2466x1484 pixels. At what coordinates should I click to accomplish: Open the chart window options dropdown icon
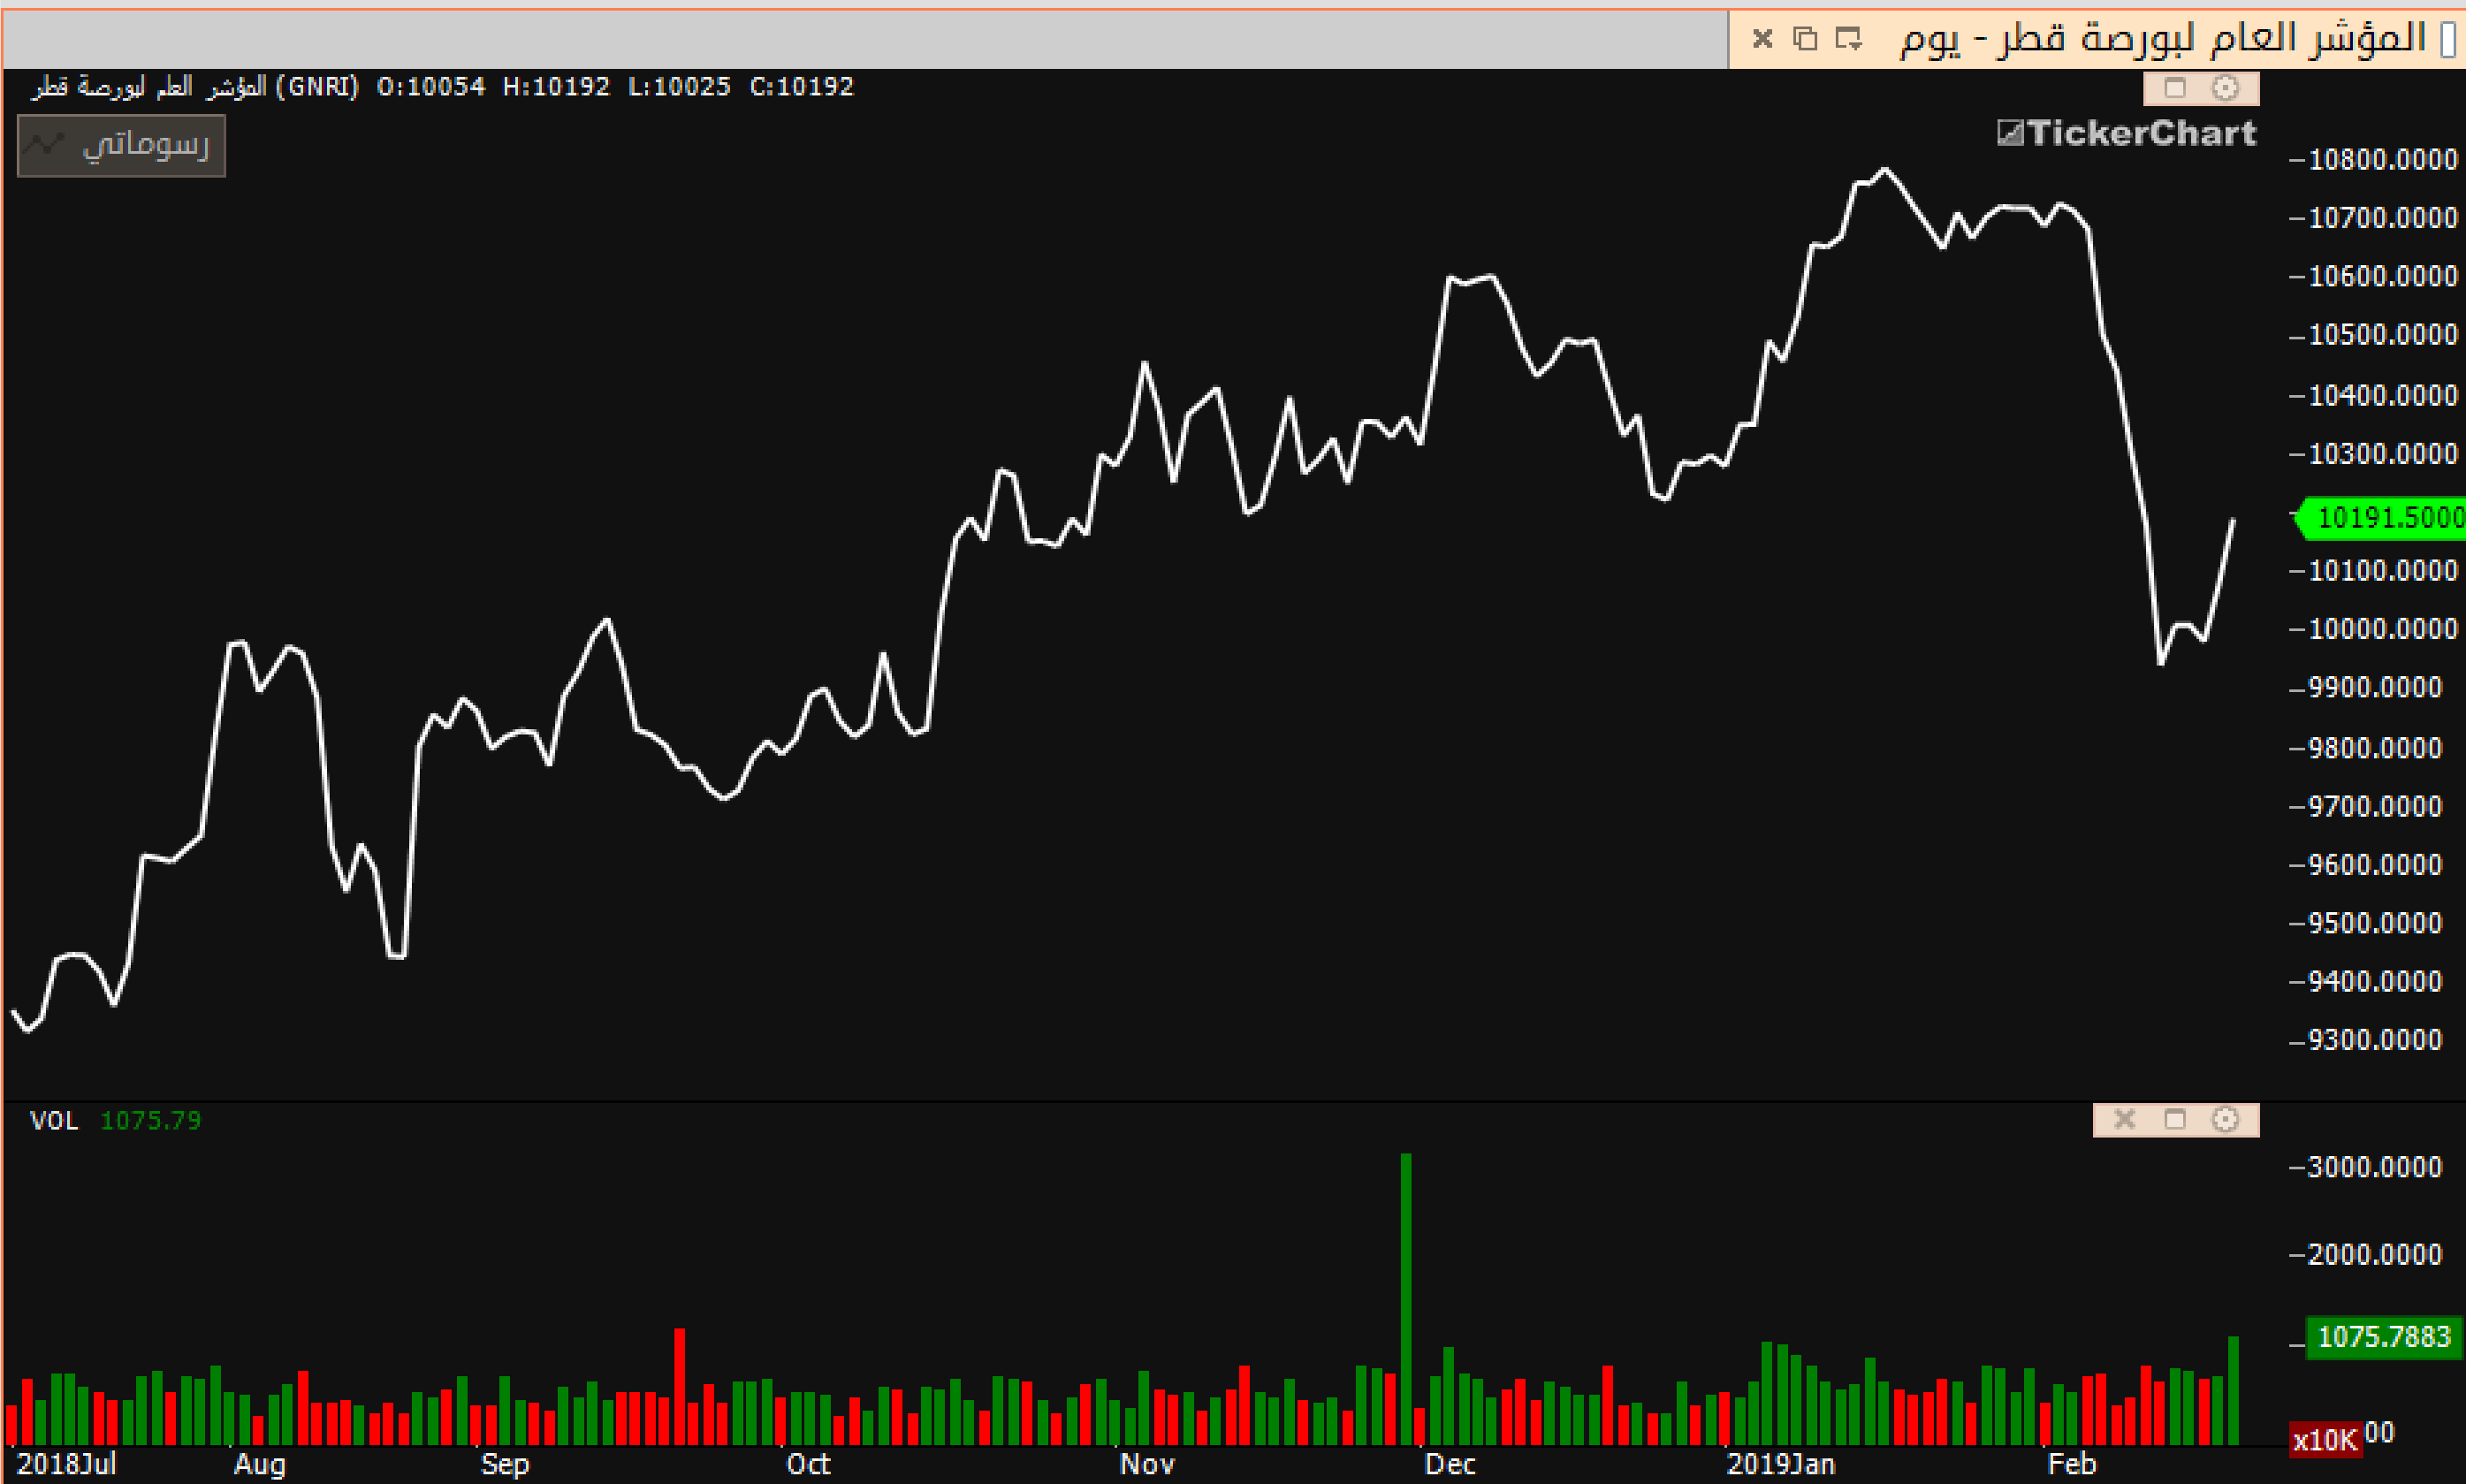(x=1848, y=39)
